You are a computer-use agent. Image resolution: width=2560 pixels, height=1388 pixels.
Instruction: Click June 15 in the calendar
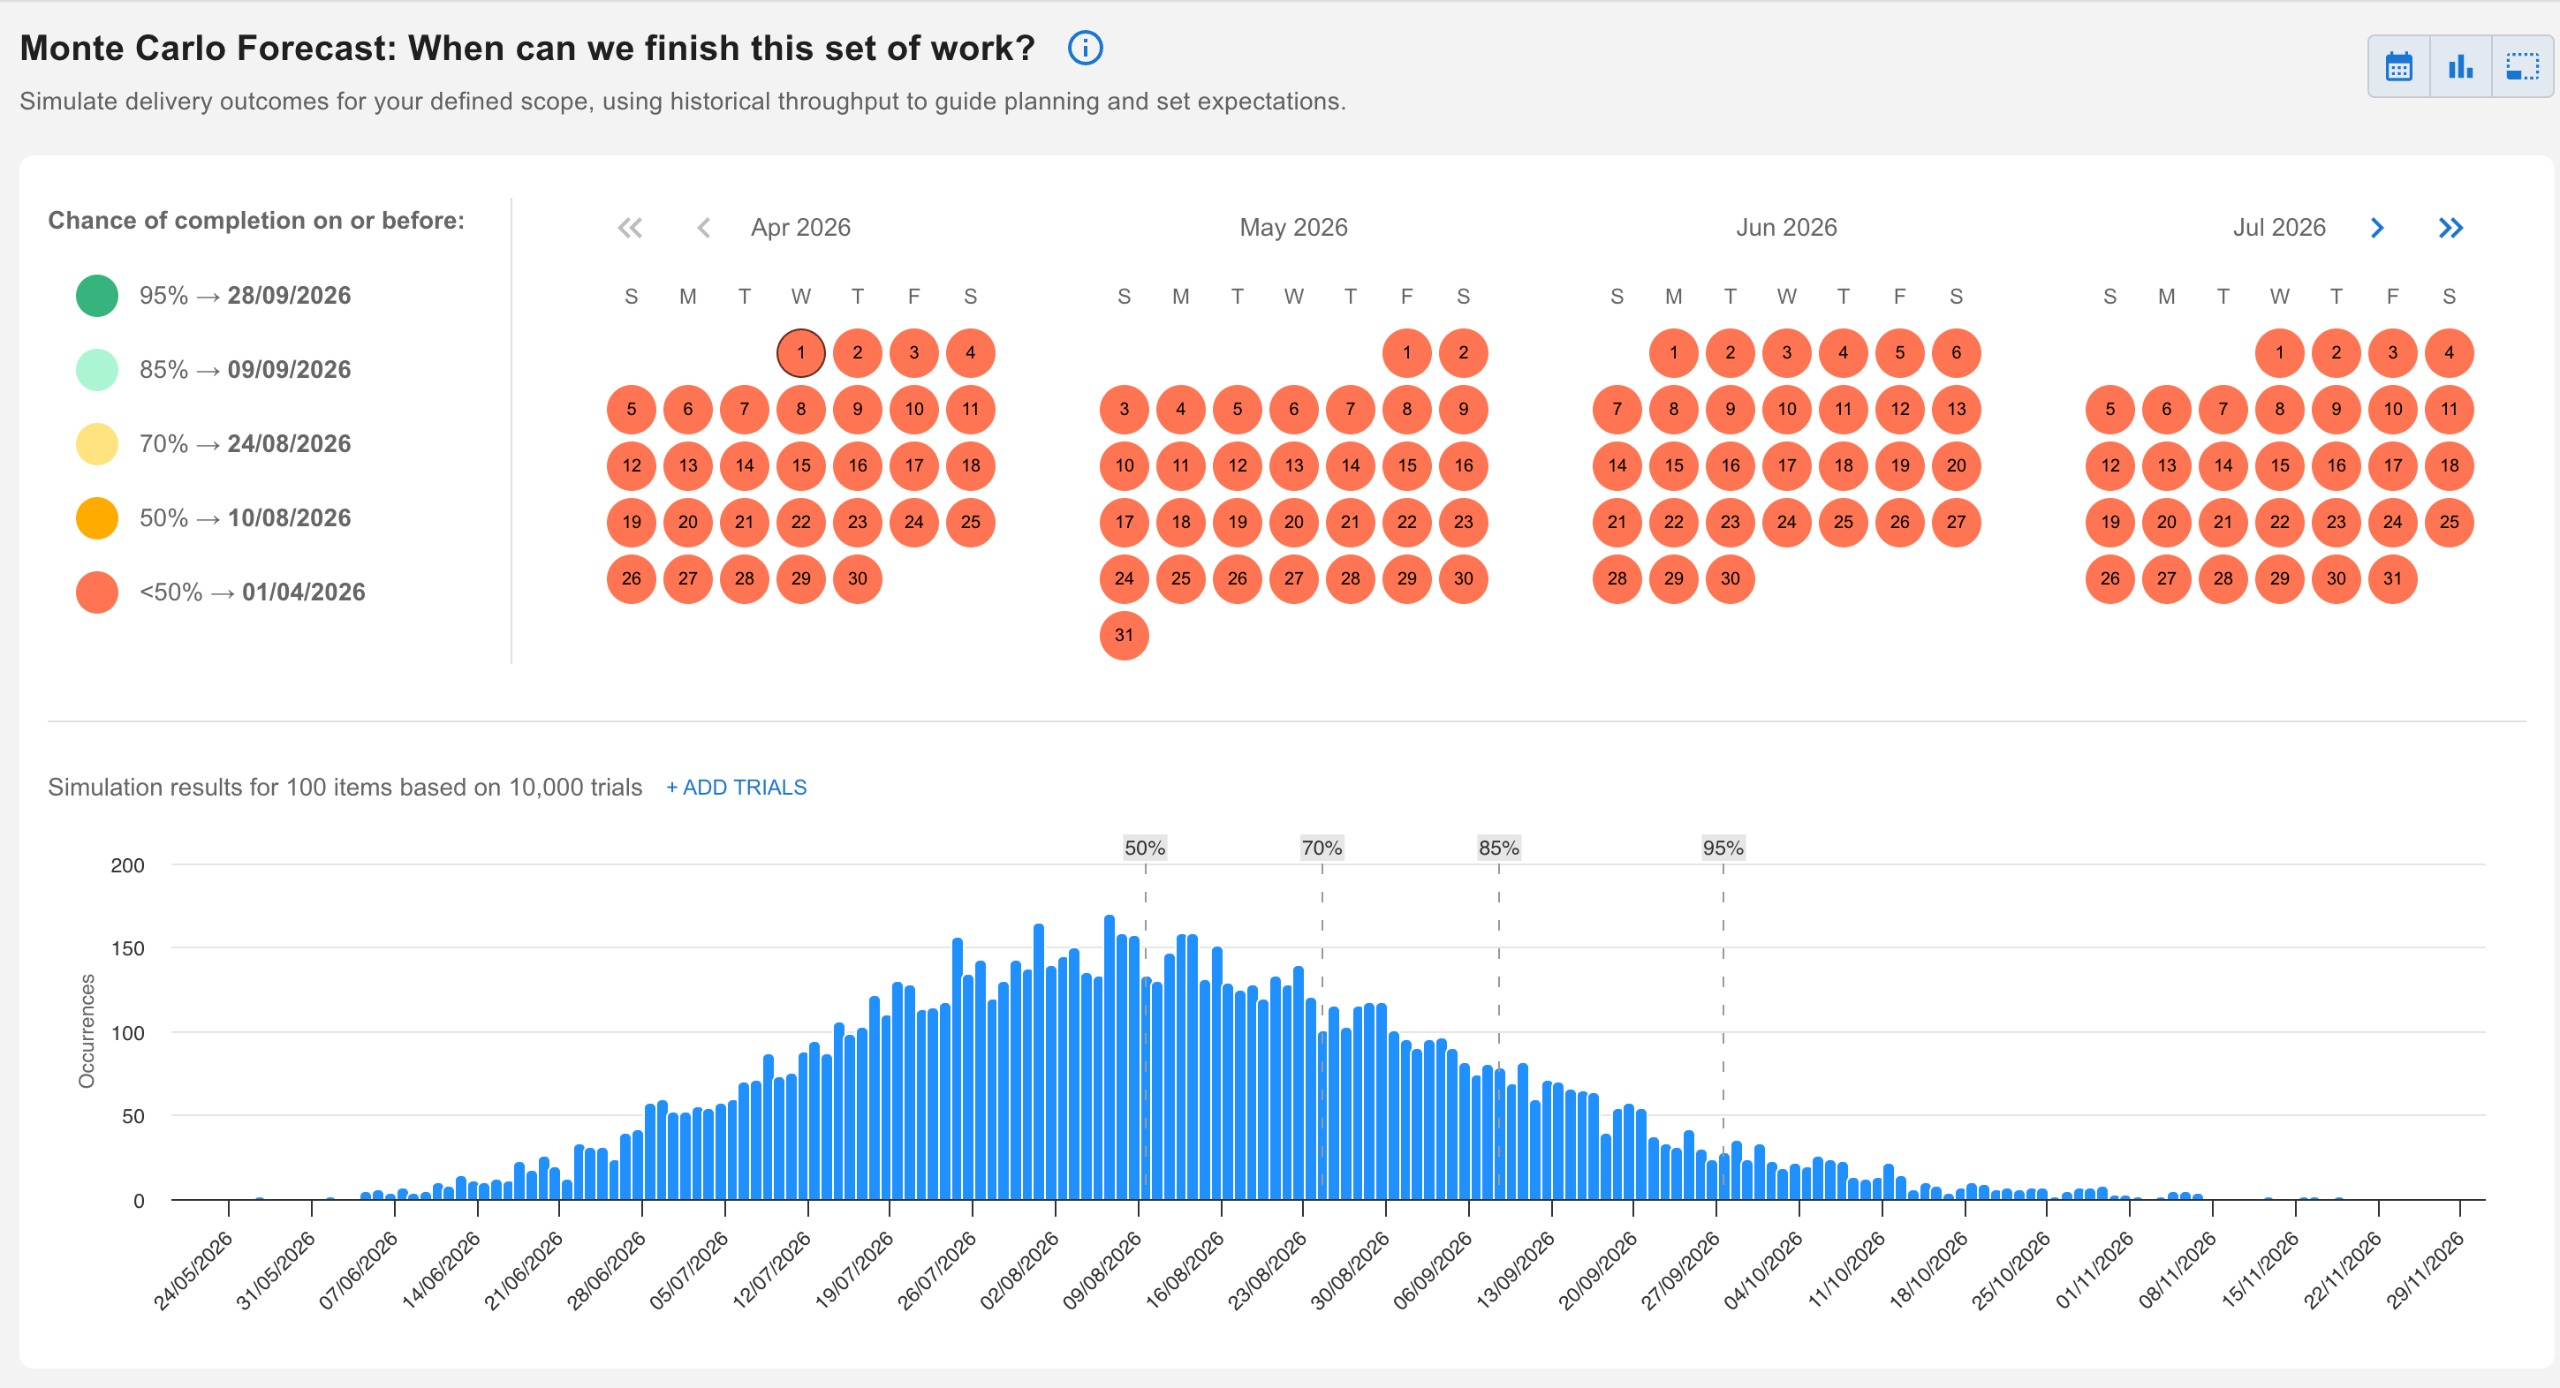[1673, 466]
